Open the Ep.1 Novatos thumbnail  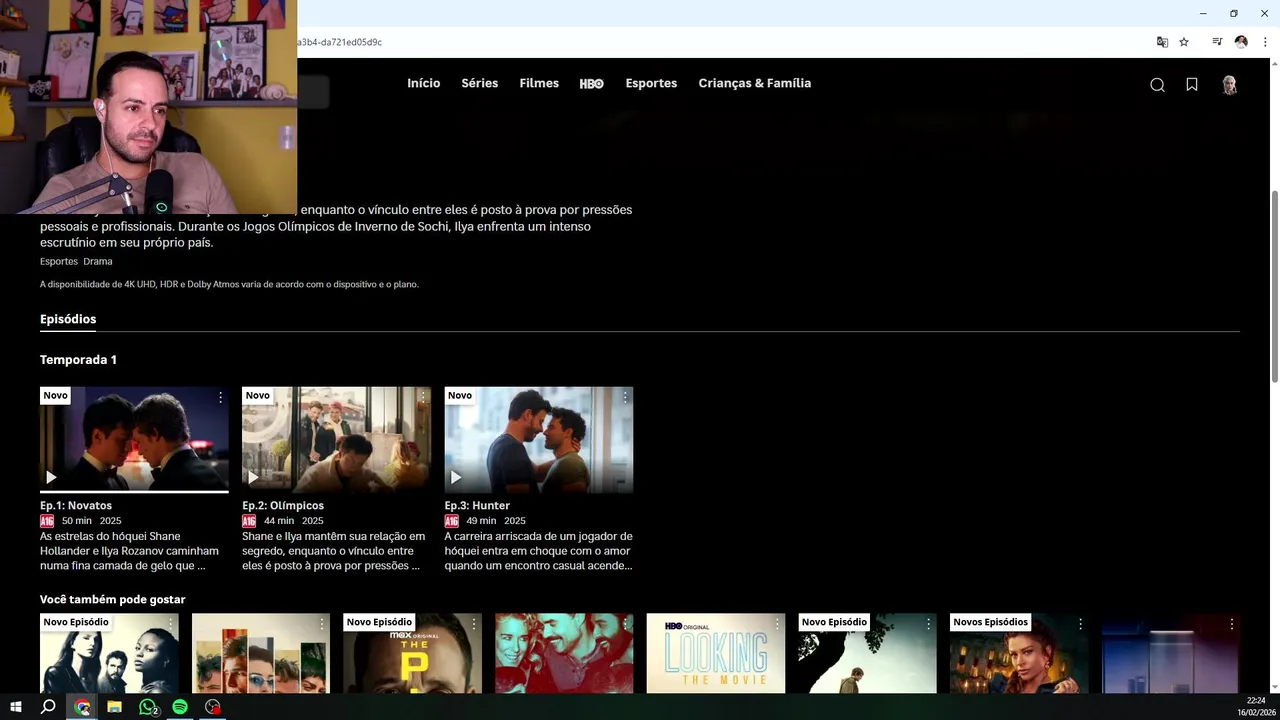pos(134,439)
